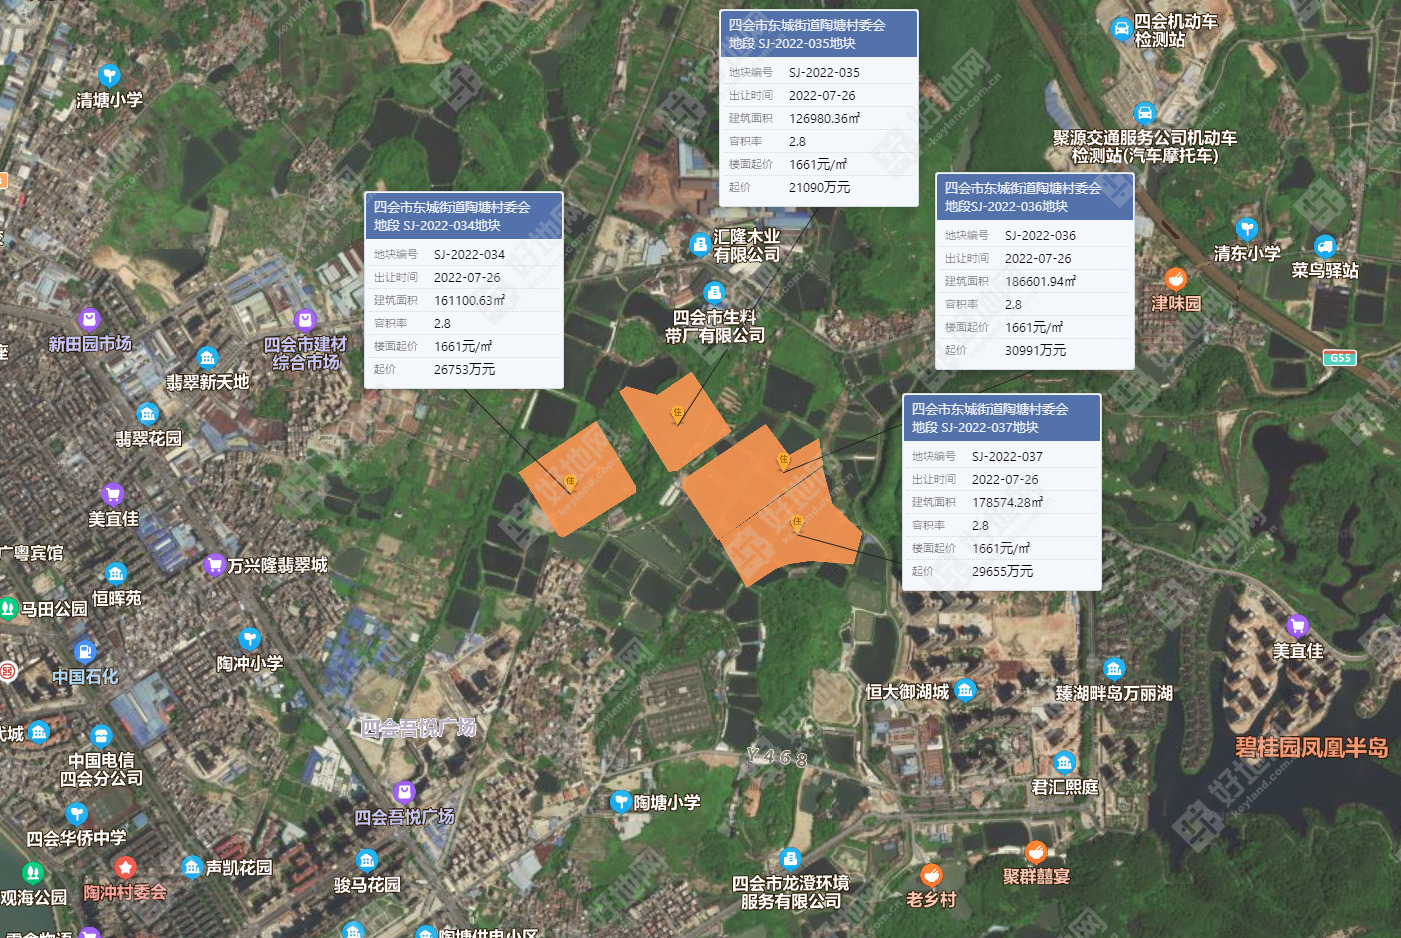Select the 聚群囍宴 restaurant marker icon
This screenshot has width=1401, height=938.
(x=1036, y=852)
